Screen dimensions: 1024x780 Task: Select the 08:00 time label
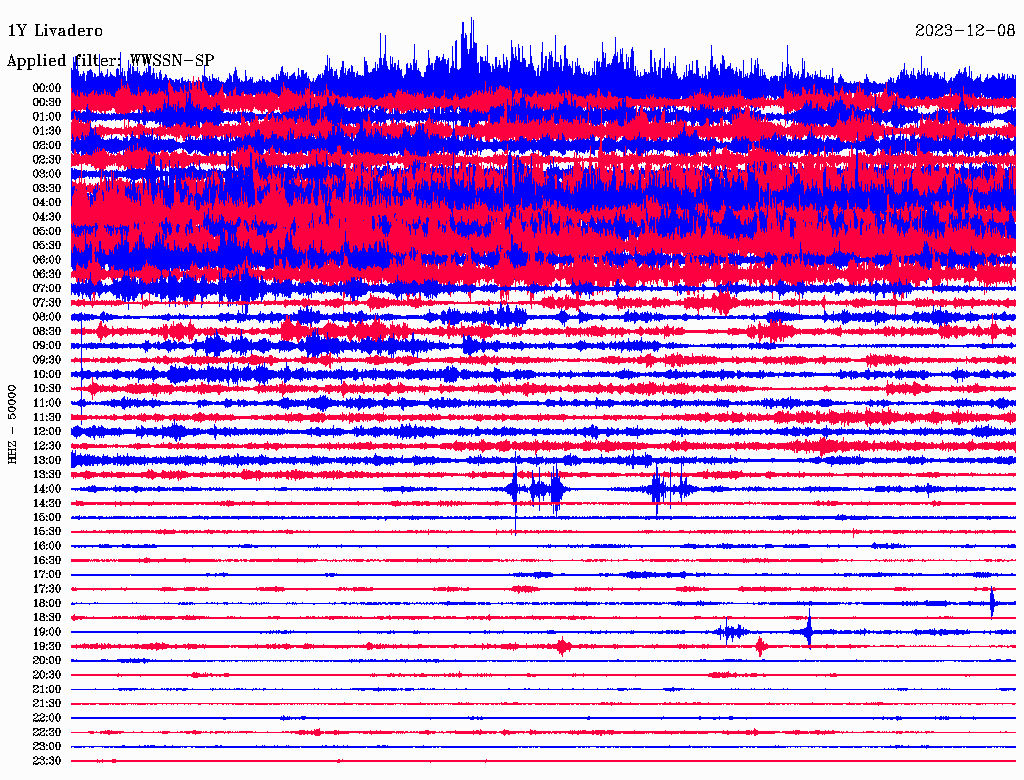[46, 317]
